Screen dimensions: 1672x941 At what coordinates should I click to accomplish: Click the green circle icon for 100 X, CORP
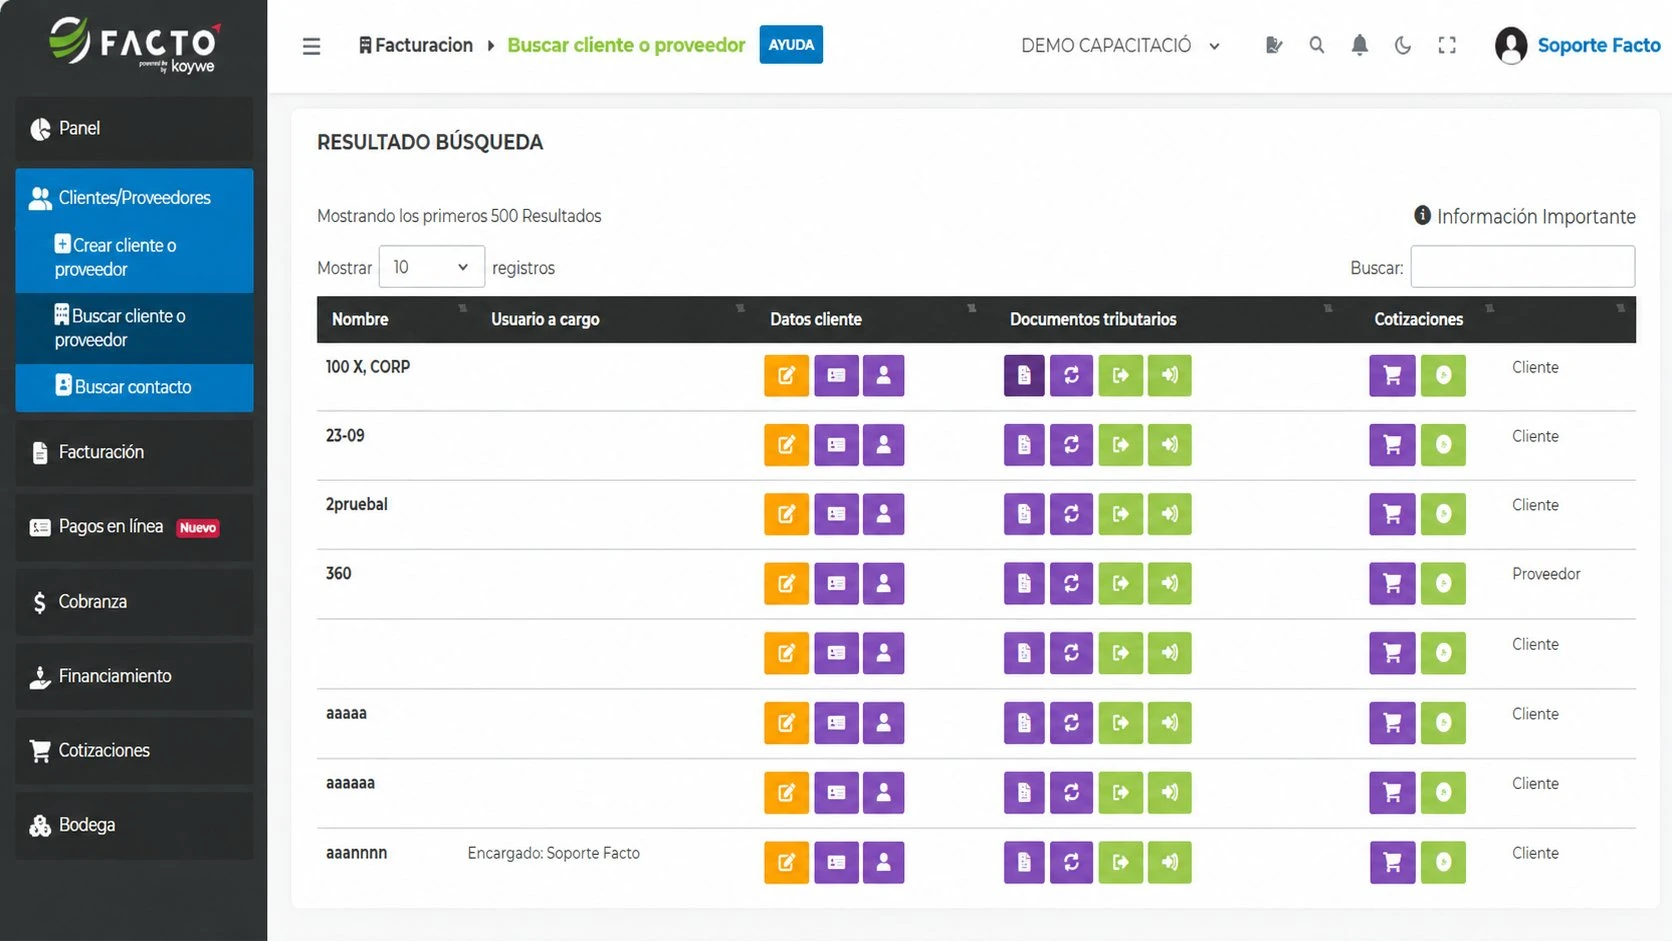tap(1443, 376)
